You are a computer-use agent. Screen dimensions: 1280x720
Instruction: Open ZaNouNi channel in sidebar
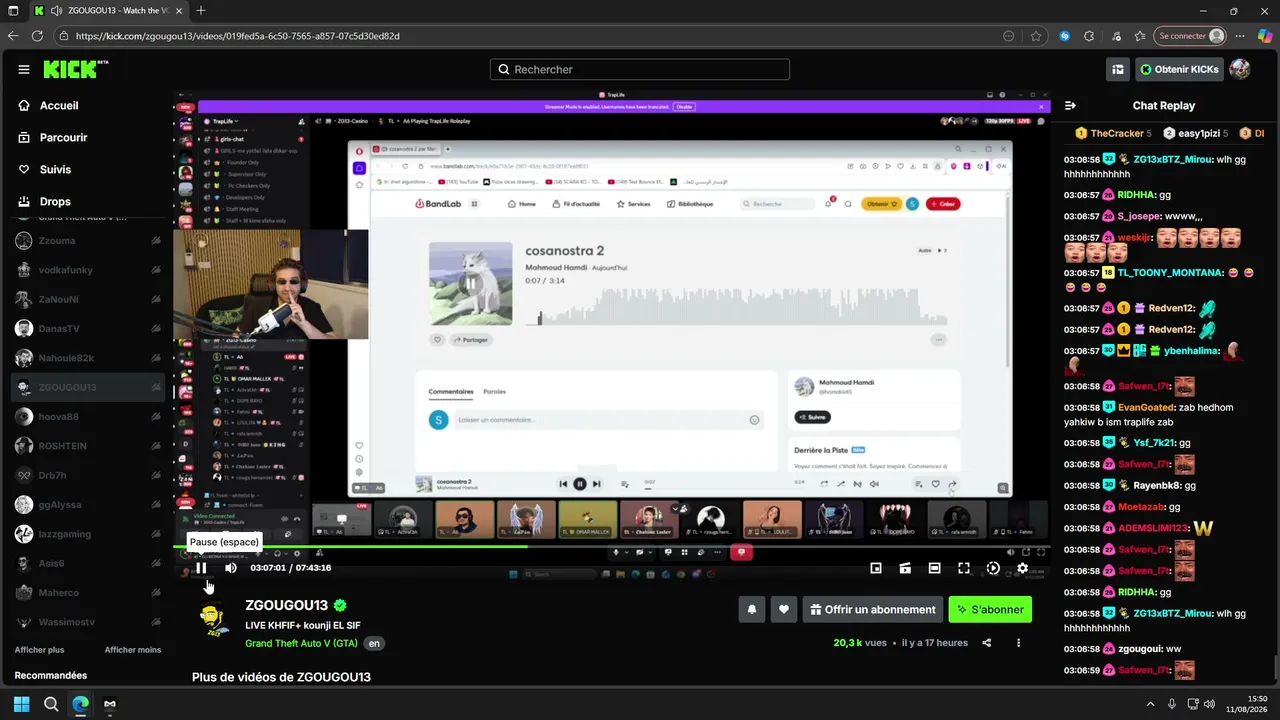pos(87,299)
